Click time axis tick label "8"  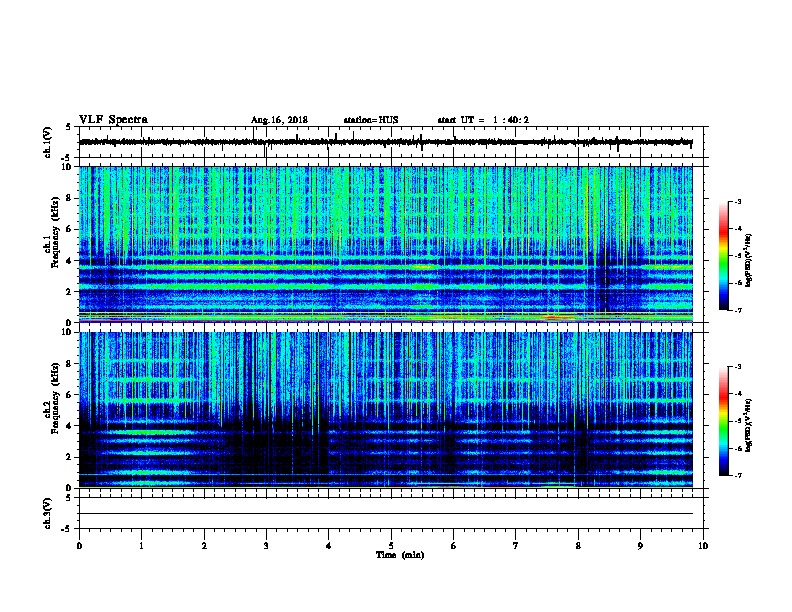point(578,546)
